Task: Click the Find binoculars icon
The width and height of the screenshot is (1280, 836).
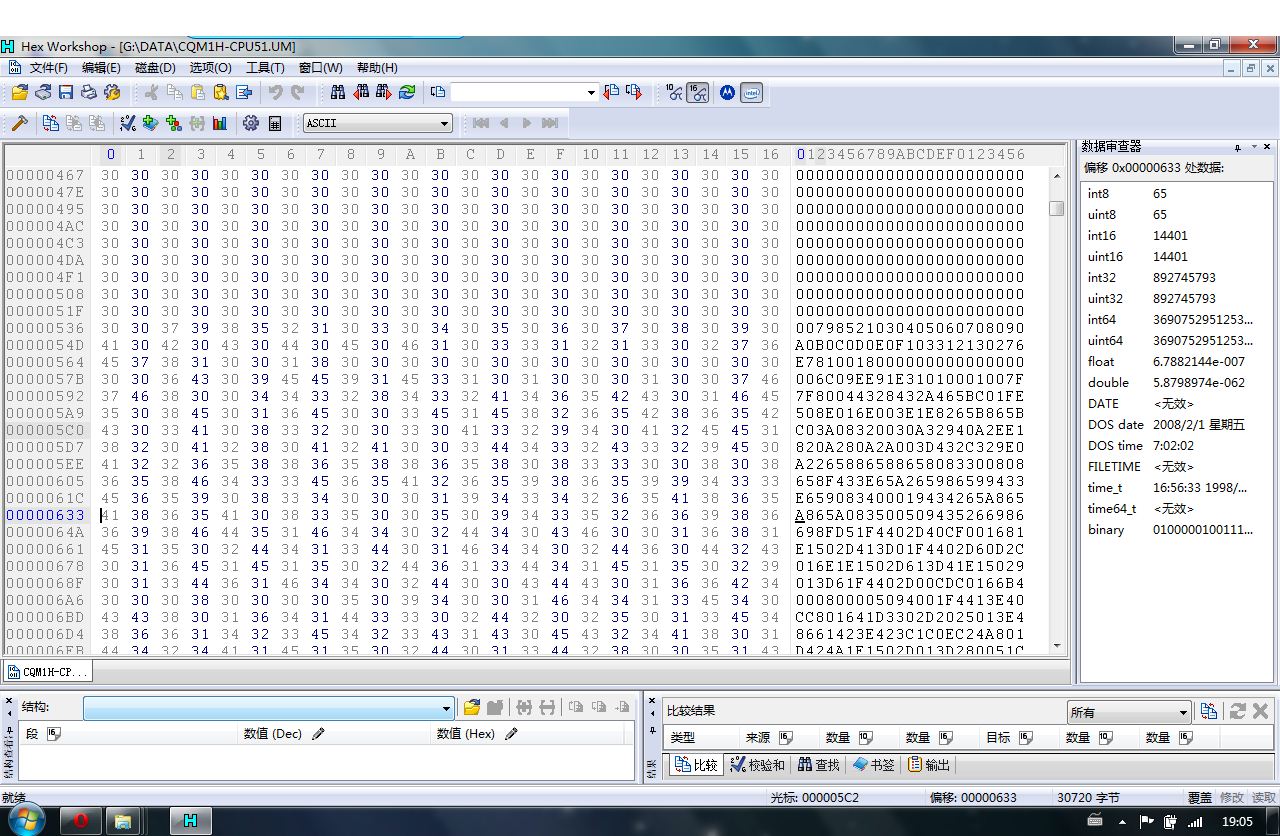Action: tap(338, 92)
